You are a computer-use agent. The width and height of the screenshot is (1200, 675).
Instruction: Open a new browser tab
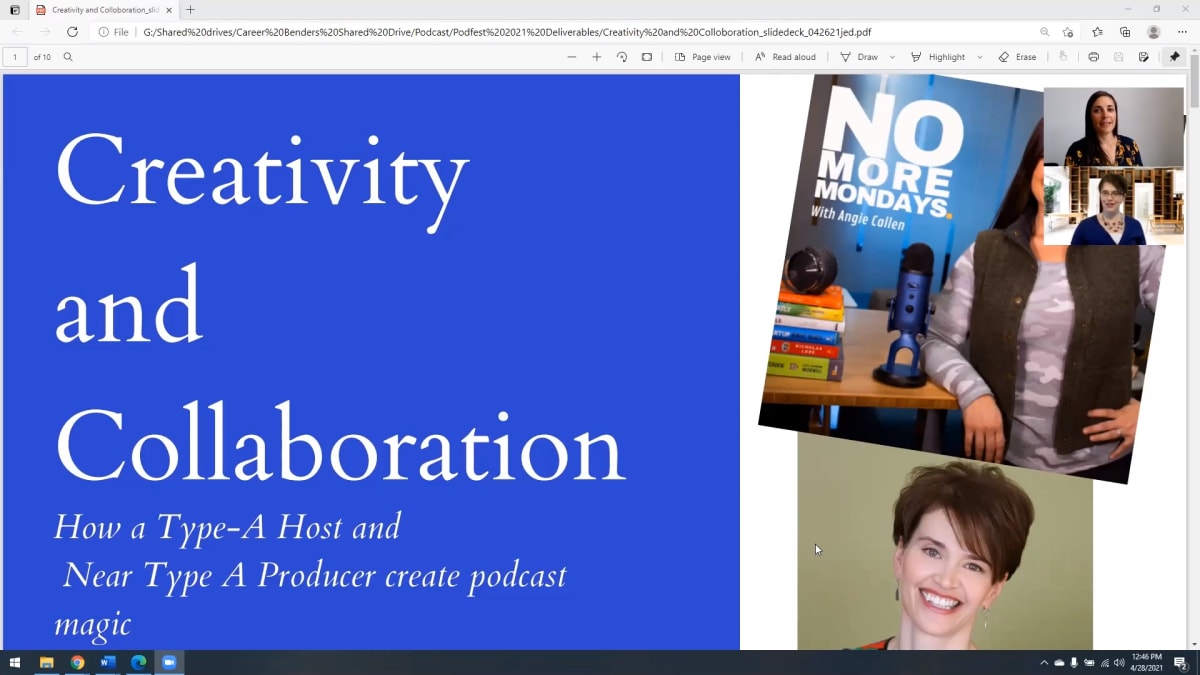coord(190,10)
